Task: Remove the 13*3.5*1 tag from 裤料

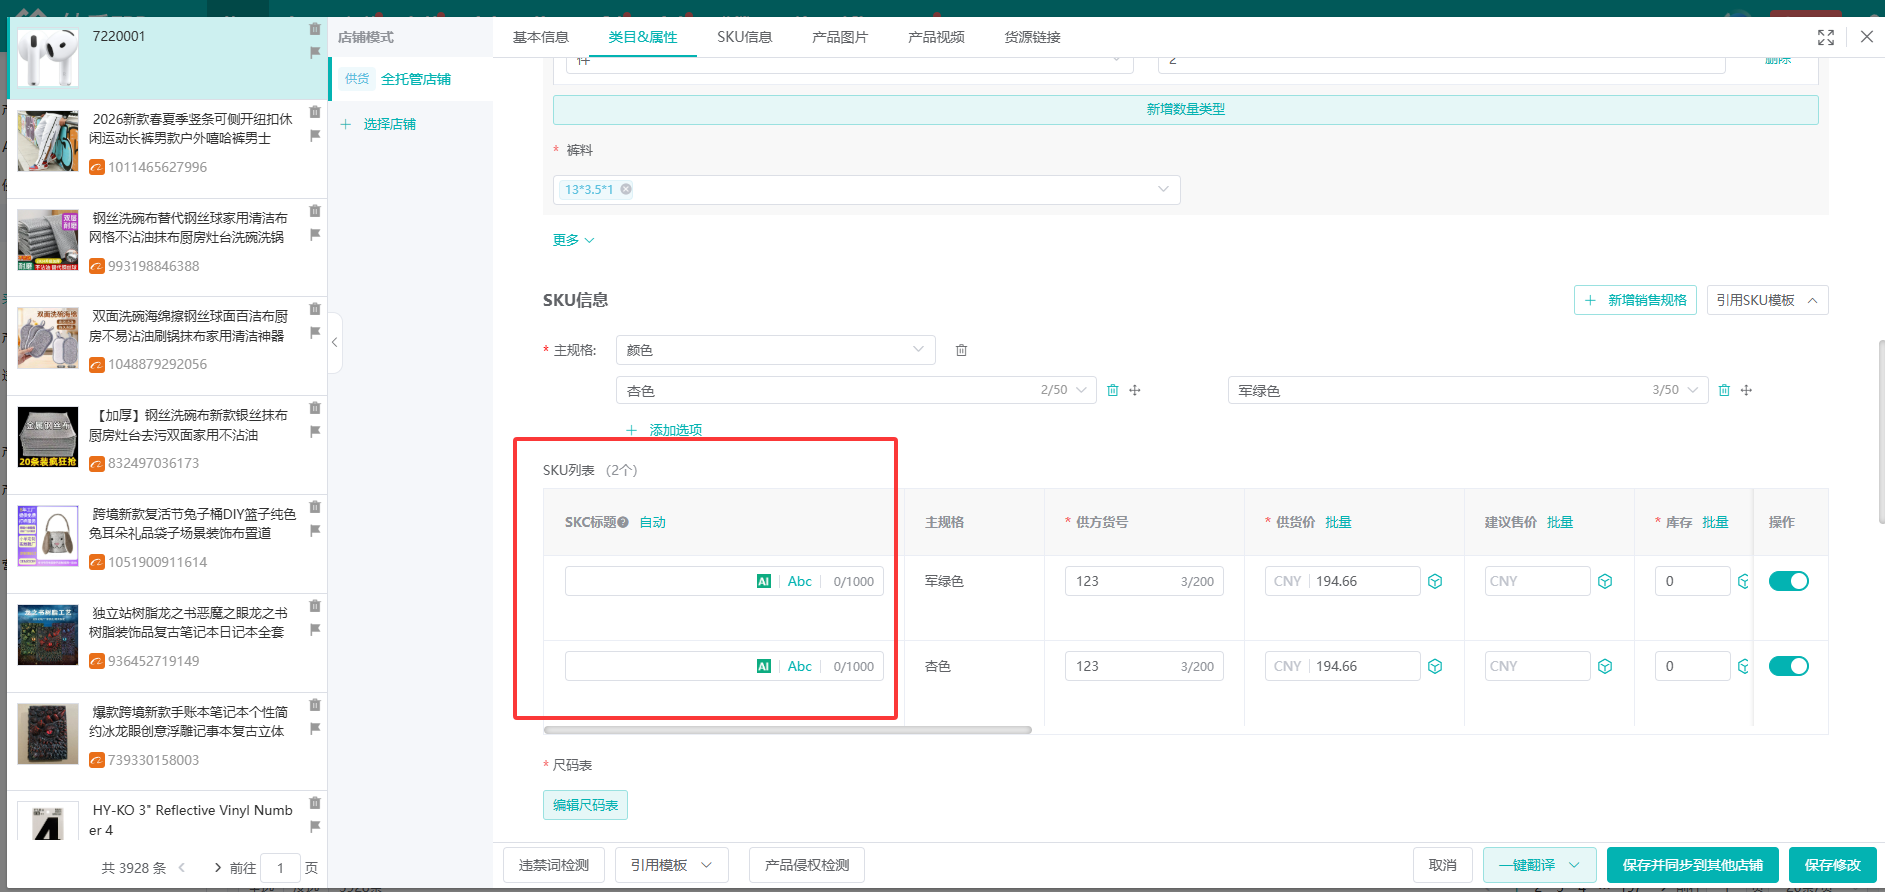Action: pyautogui.click(x=626, y=189)
